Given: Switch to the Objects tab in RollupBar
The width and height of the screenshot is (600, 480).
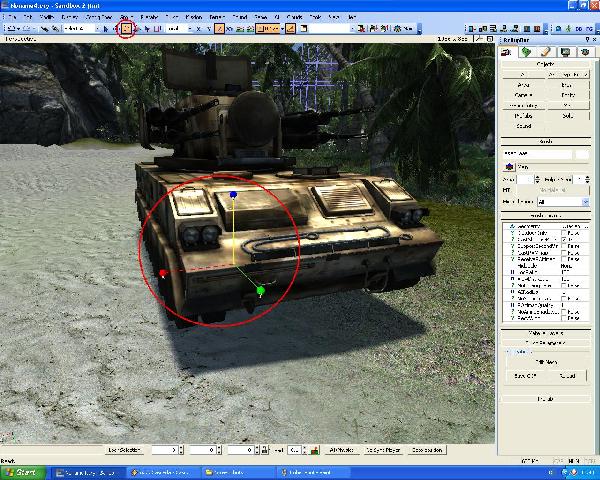Looking at the screenshot, I should pyautogui.click(x=508, y=52).
